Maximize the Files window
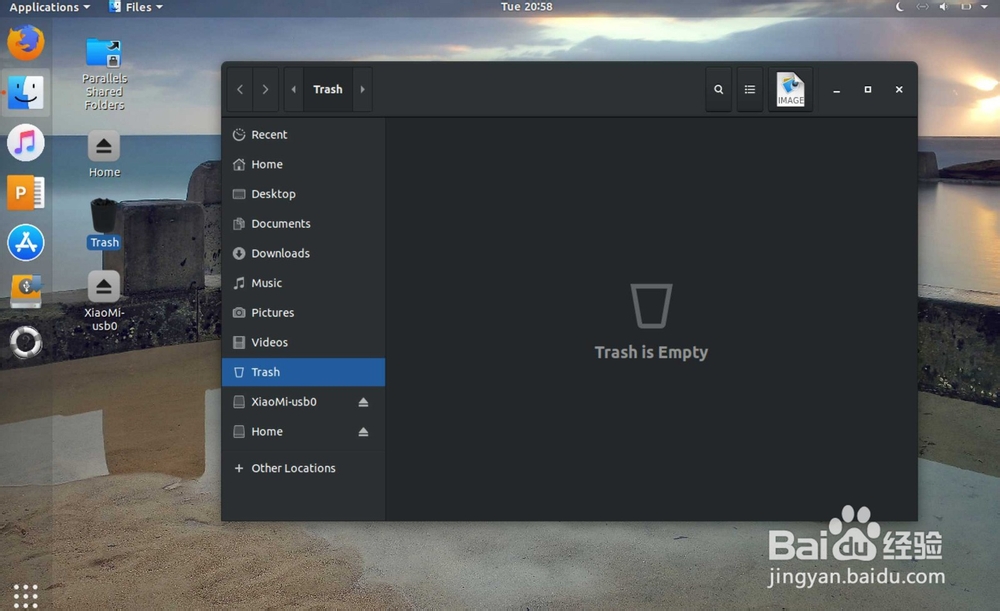1000x611 pixels. 867,89
